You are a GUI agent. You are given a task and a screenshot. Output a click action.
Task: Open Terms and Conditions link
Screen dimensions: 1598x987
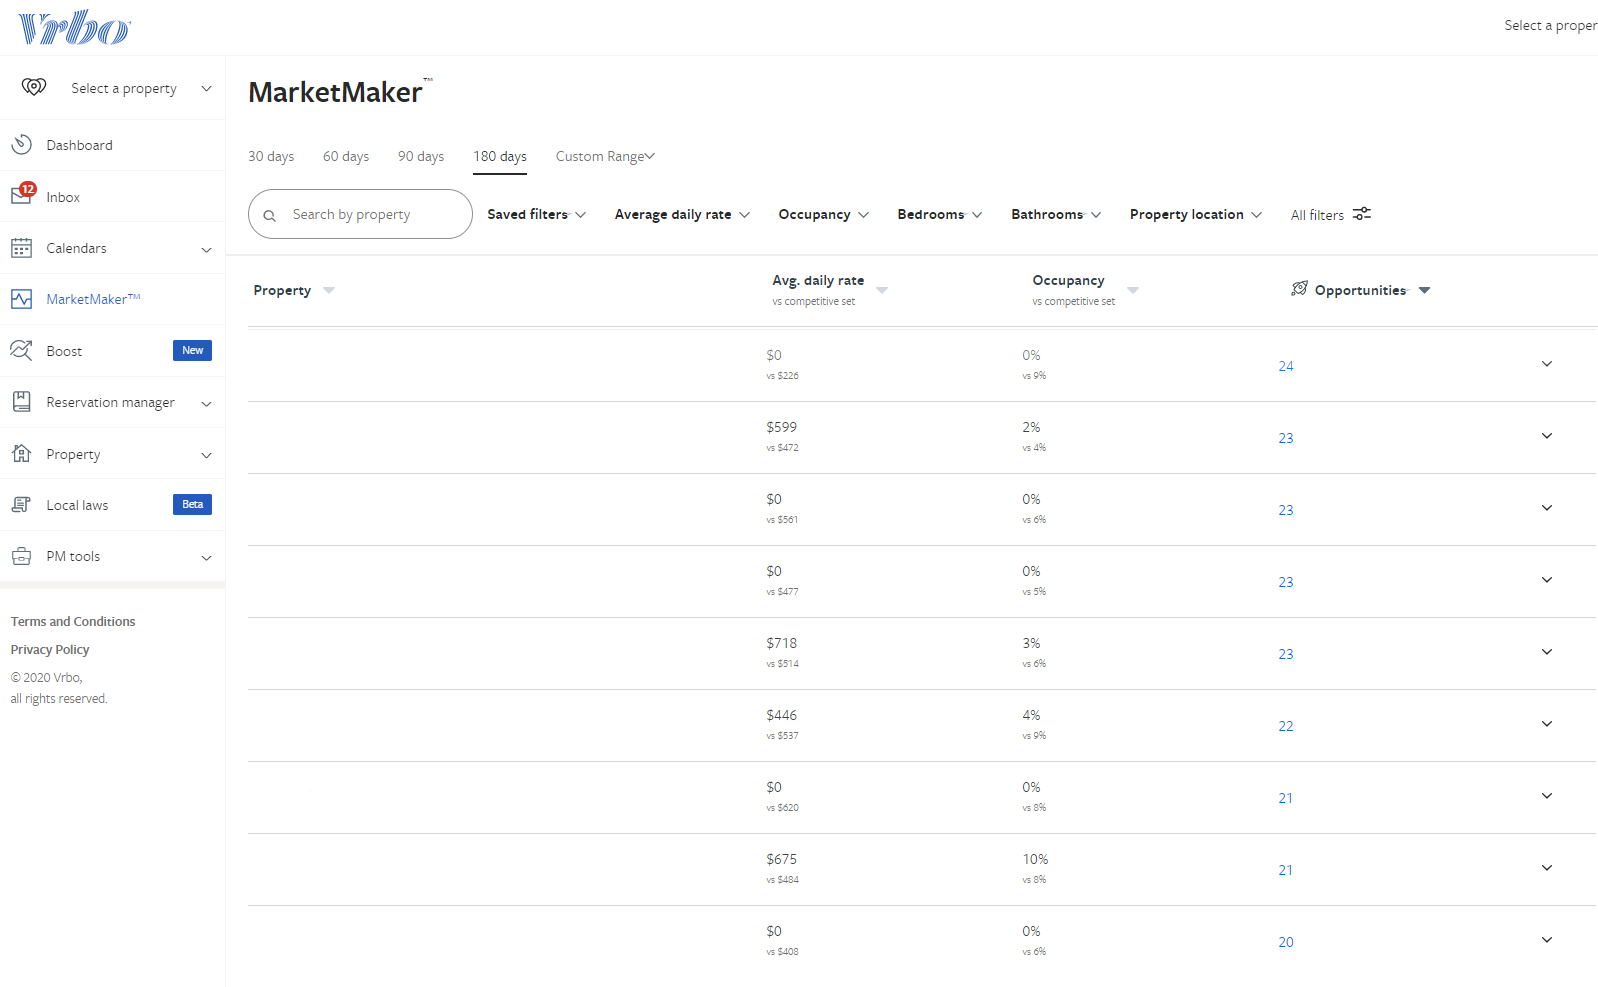73,621
